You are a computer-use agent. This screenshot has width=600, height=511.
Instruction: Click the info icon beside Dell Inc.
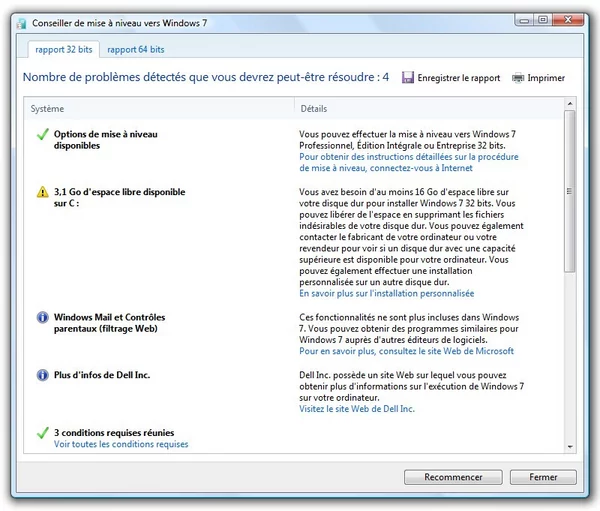point(42,375)
